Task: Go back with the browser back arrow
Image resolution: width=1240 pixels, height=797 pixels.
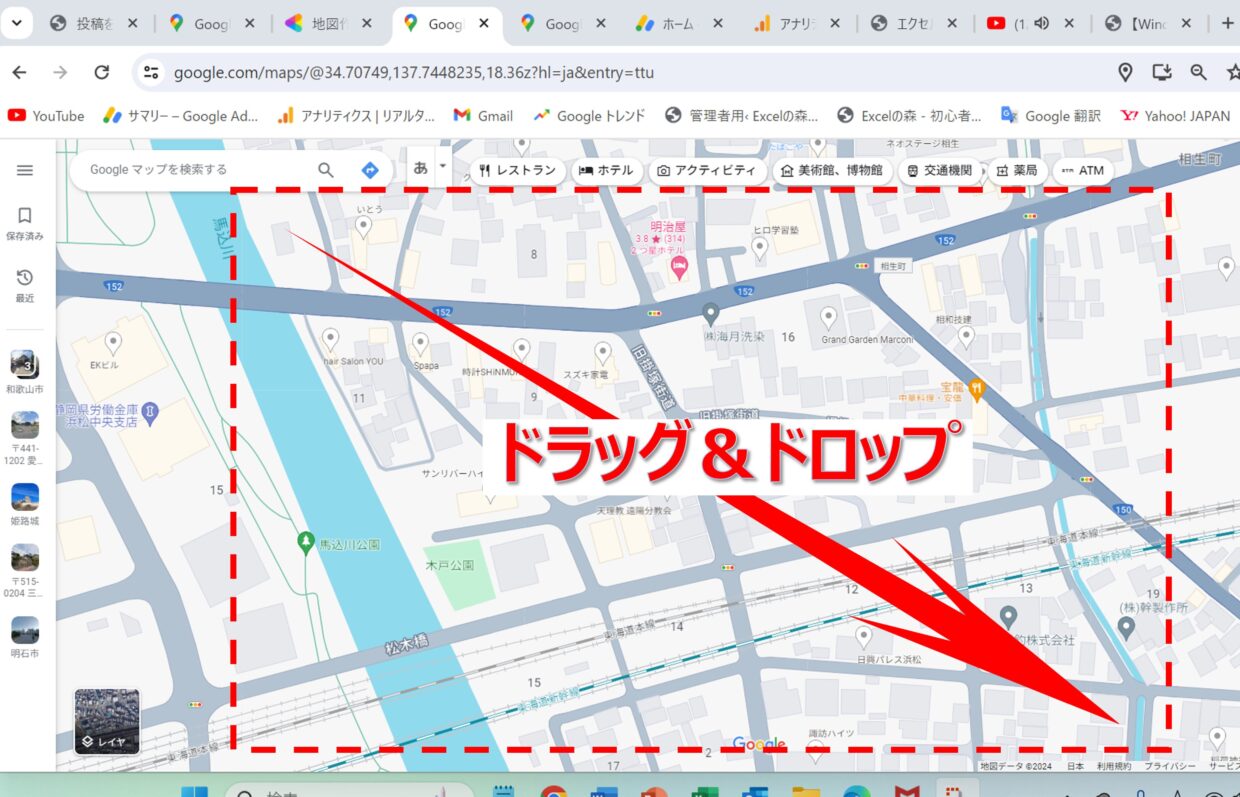Action: coord(19,72)
